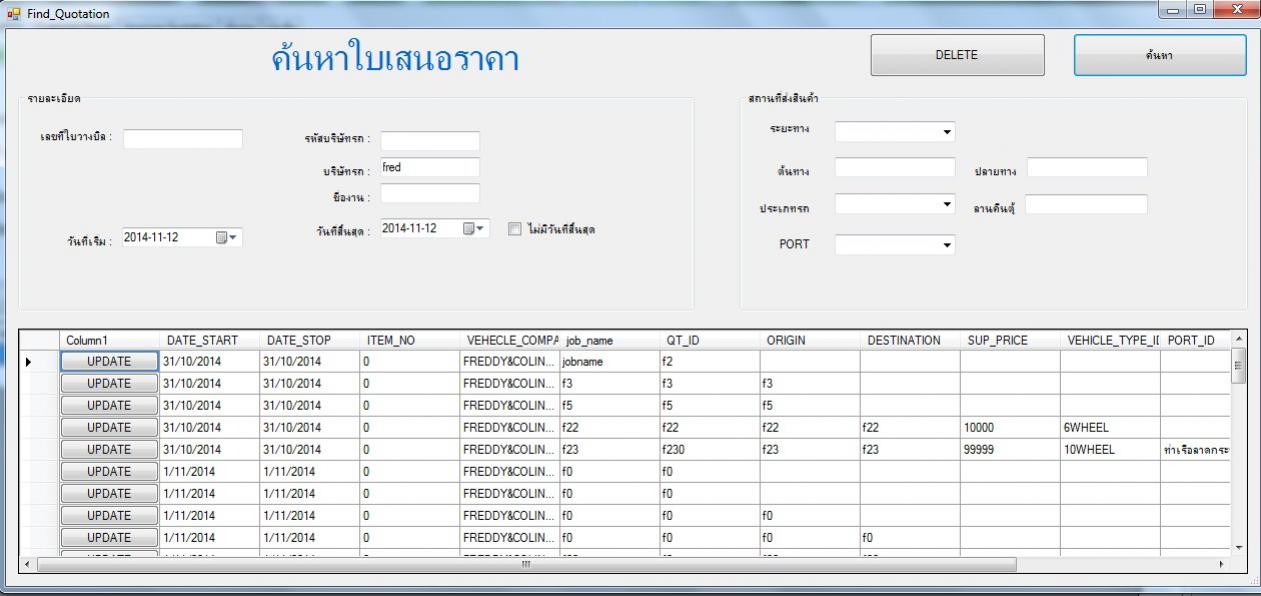
Task: Tick the ไม่มีวันที่สิ้นสุด checkbox
Action: pyautogui.click(x=514, y=228)
